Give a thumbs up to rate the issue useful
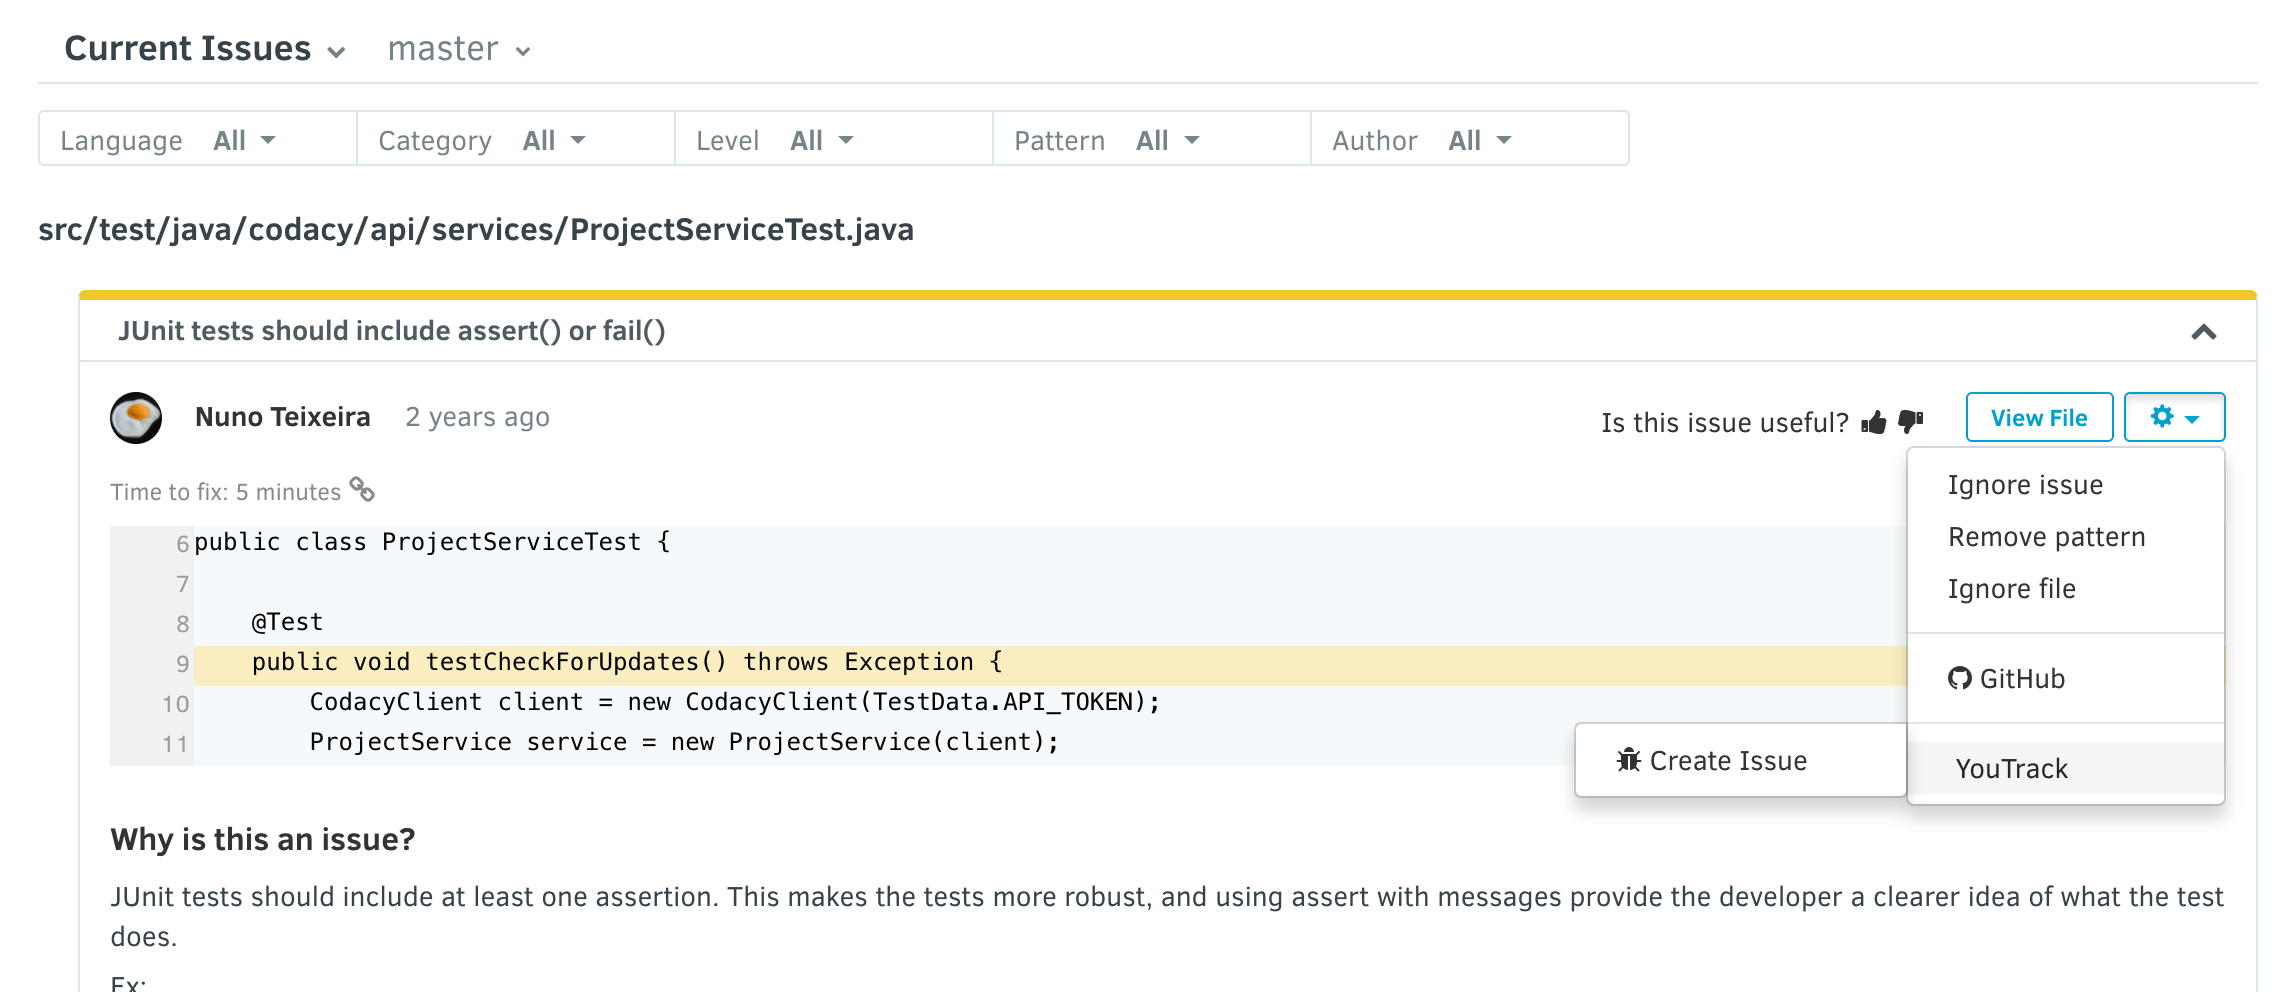Image resolution: width=2278 pixels, height=992 pixels. [x=1874, y=421]
